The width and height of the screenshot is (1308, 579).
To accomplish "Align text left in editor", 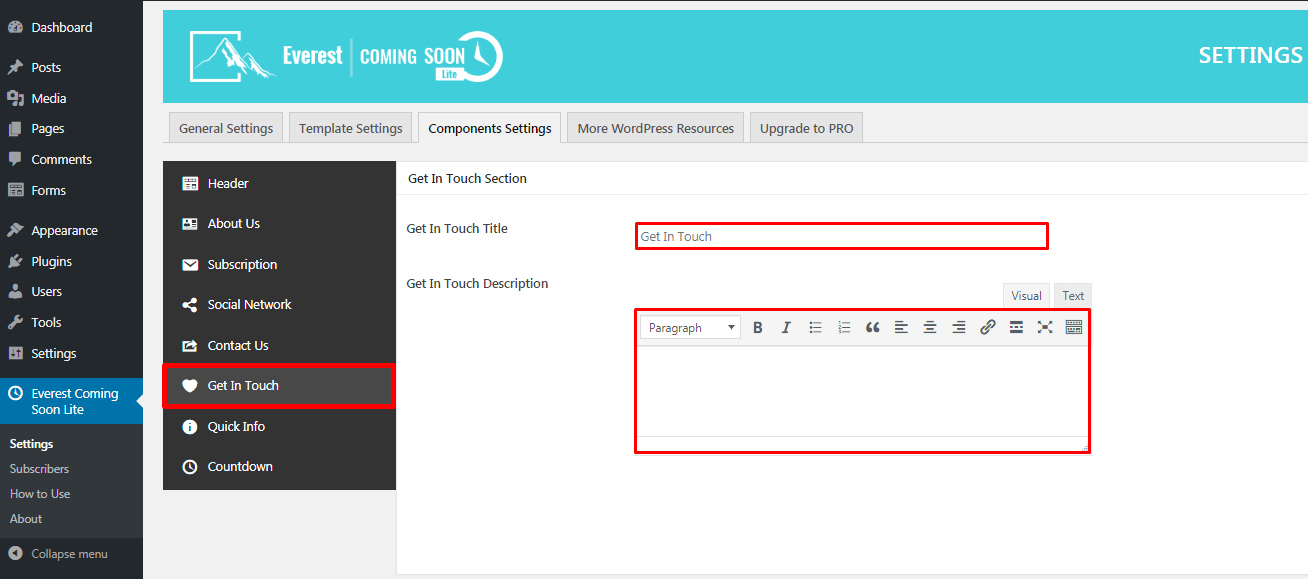I will (x=901, y=327).
